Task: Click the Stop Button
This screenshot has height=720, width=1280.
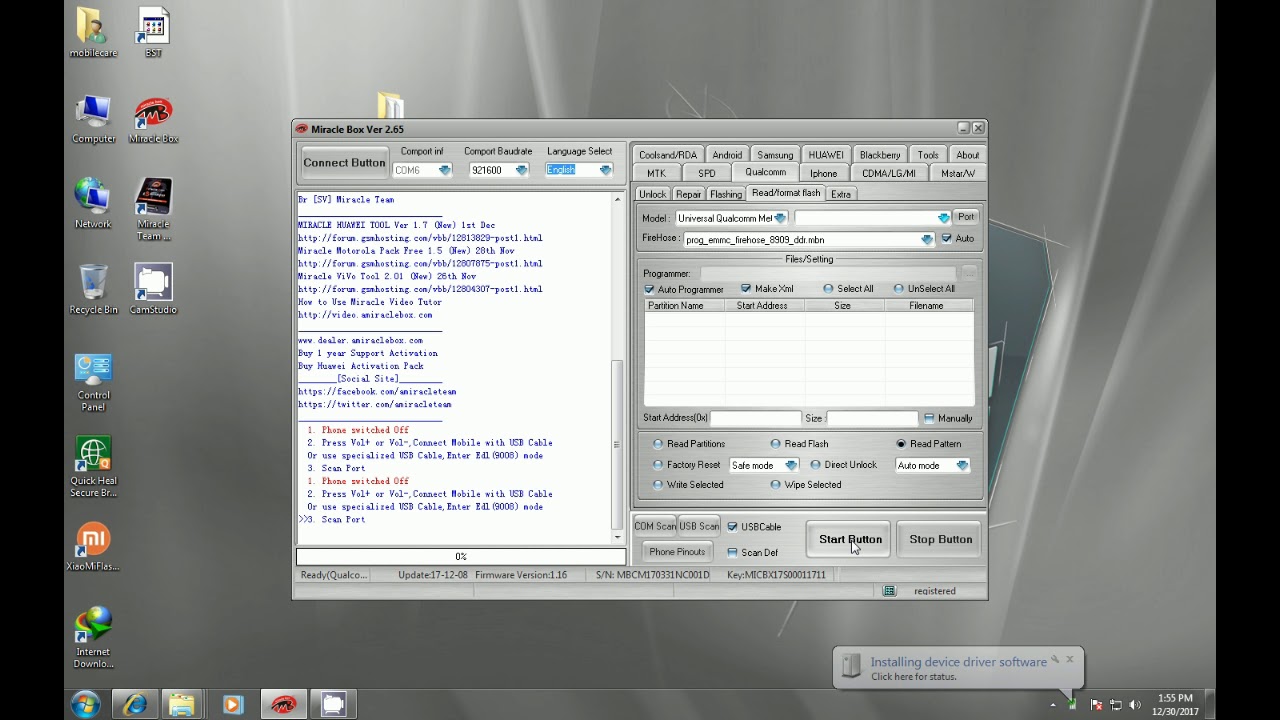Action: [x=941, y=540]
